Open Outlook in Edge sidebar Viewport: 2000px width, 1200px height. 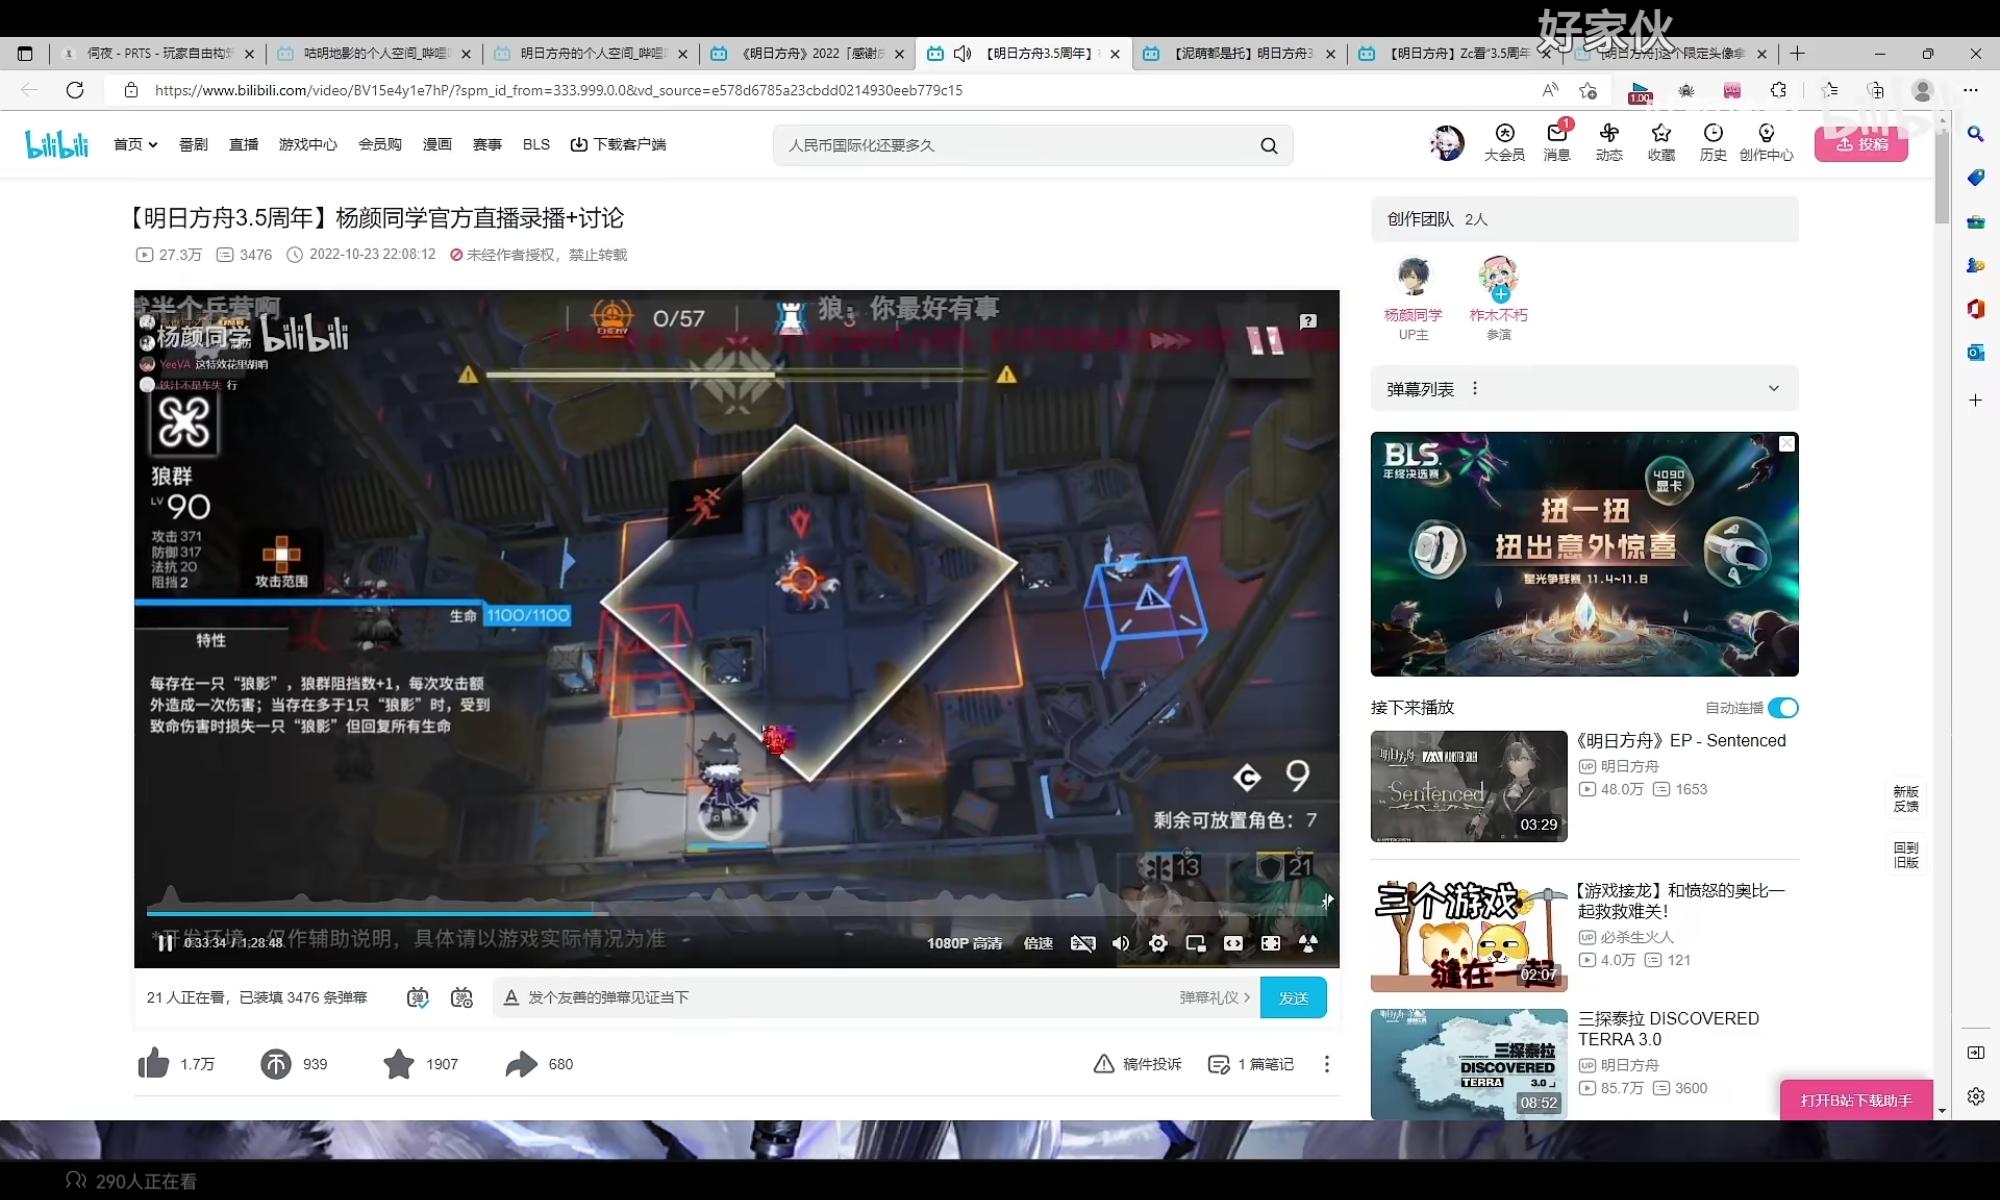coord(1975,352)
